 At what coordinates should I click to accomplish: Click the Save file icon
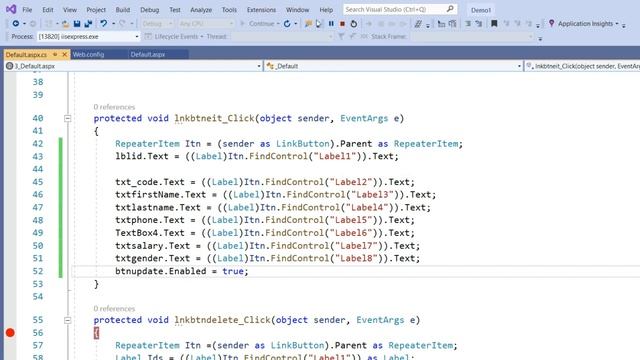pos(77,24)
